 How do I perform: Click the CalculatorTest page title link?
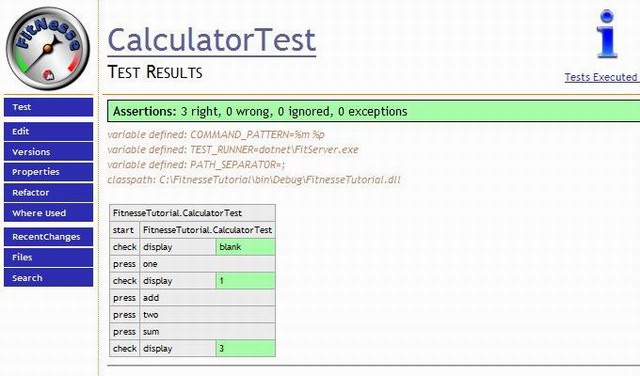pyautogui.click(x=211, y=40)
